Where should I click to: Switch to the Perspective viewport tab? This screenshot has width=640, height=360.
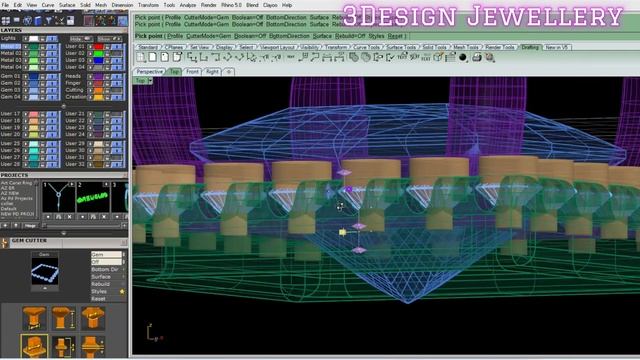149,71
